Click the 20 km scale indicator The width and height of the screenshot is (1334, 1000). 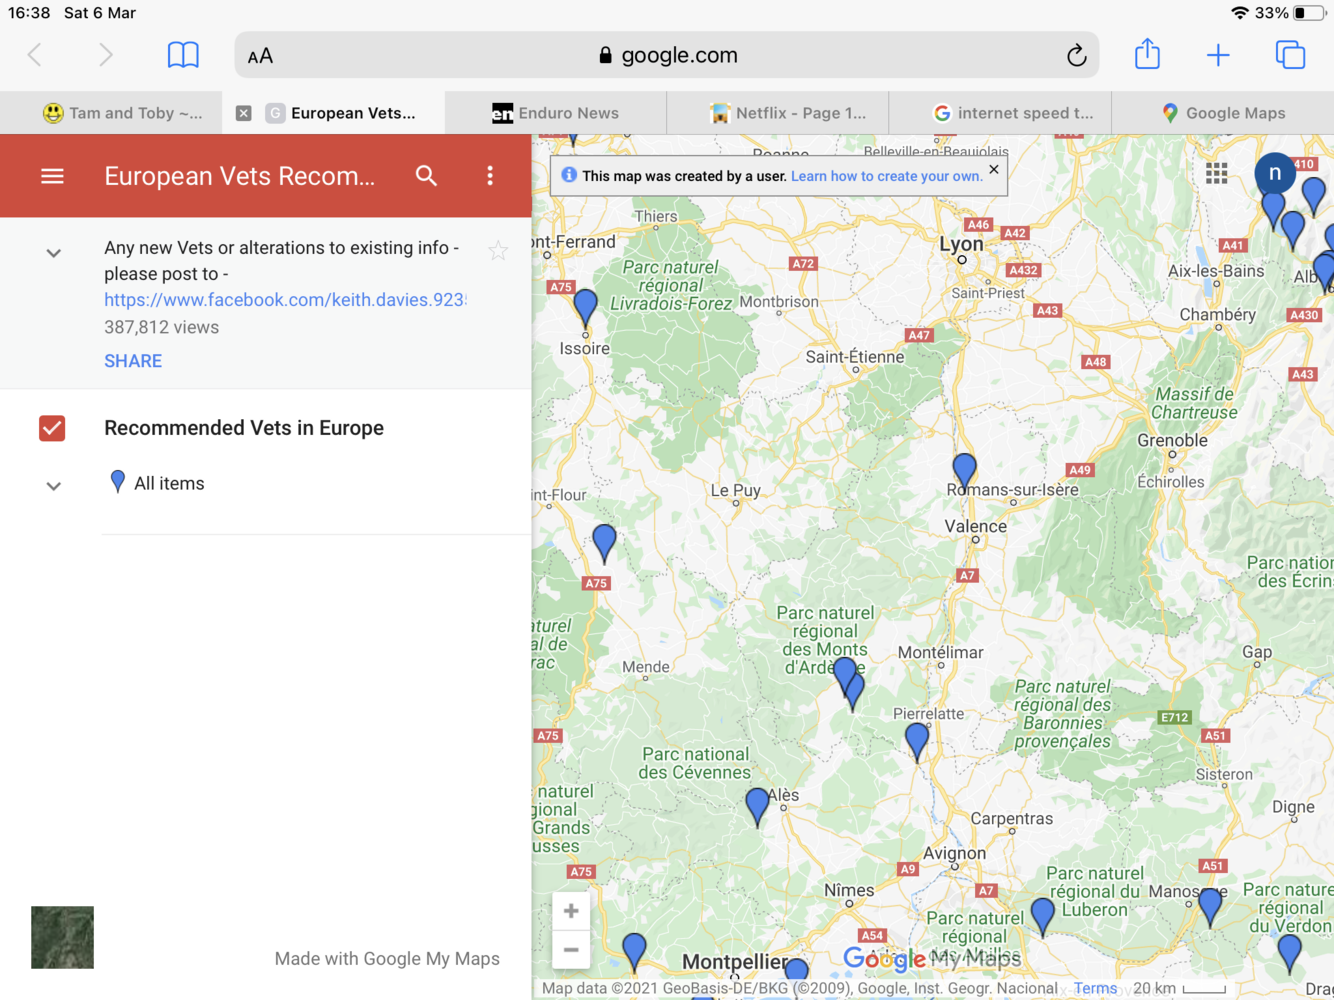pos(1179,988)
